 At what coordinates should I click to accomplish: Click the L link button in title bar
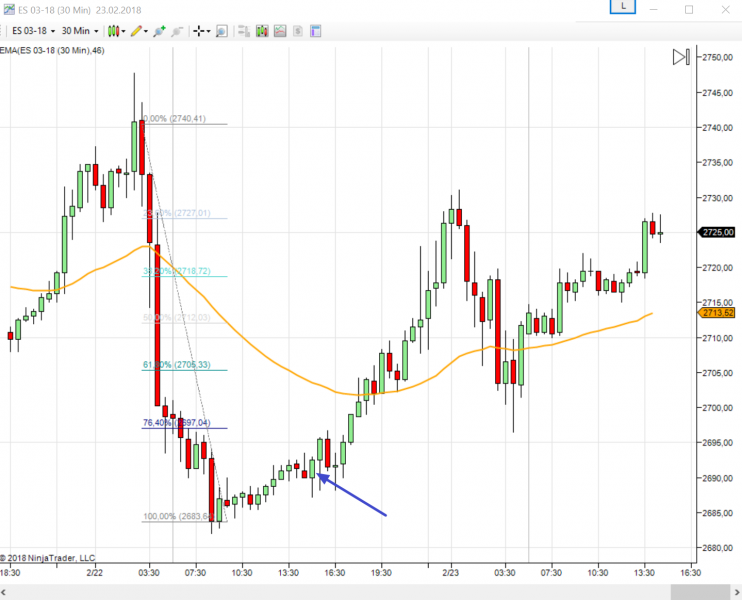click(623, 7)
